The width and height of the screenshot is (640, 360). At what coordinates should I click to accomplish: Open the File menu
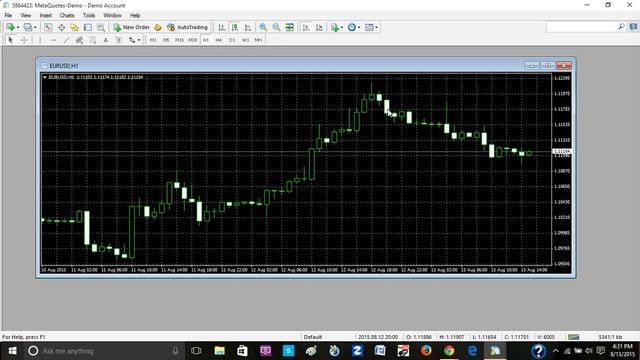click(8, 15)
